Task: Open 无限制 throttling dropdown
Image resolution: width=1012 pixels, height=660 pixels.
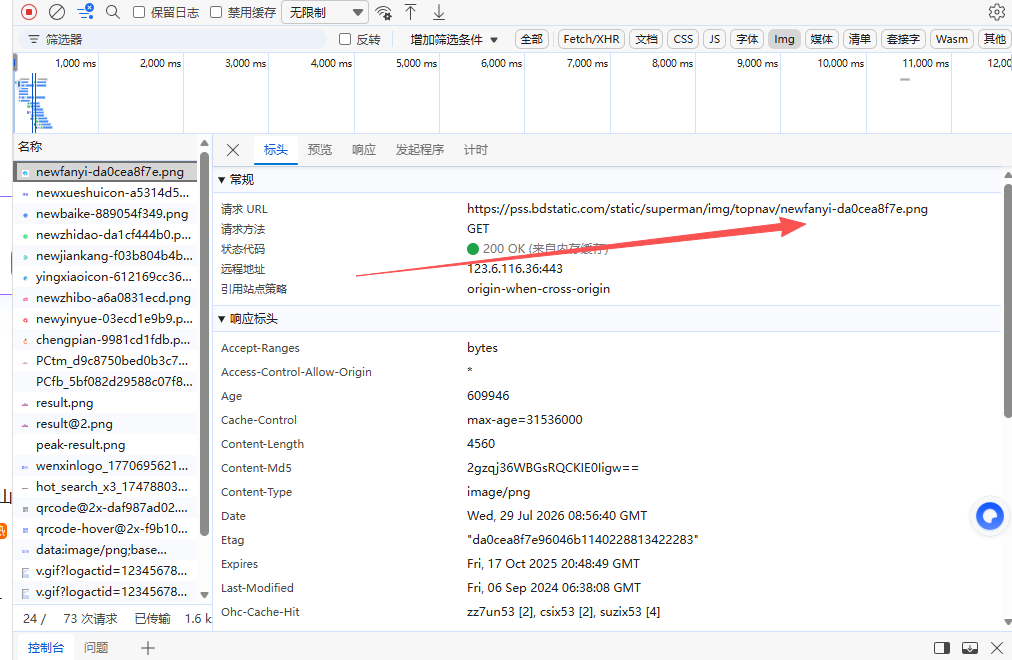Action: (325, 12)
